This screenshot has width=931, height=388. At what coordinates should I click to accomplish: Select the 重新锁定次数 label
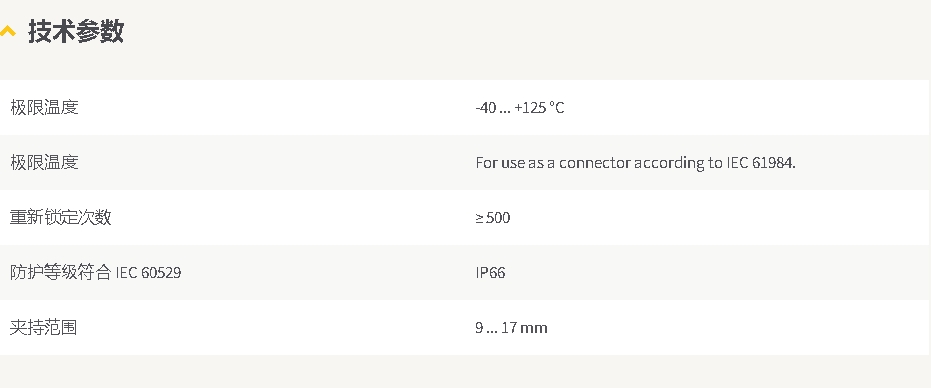[61, 217]
